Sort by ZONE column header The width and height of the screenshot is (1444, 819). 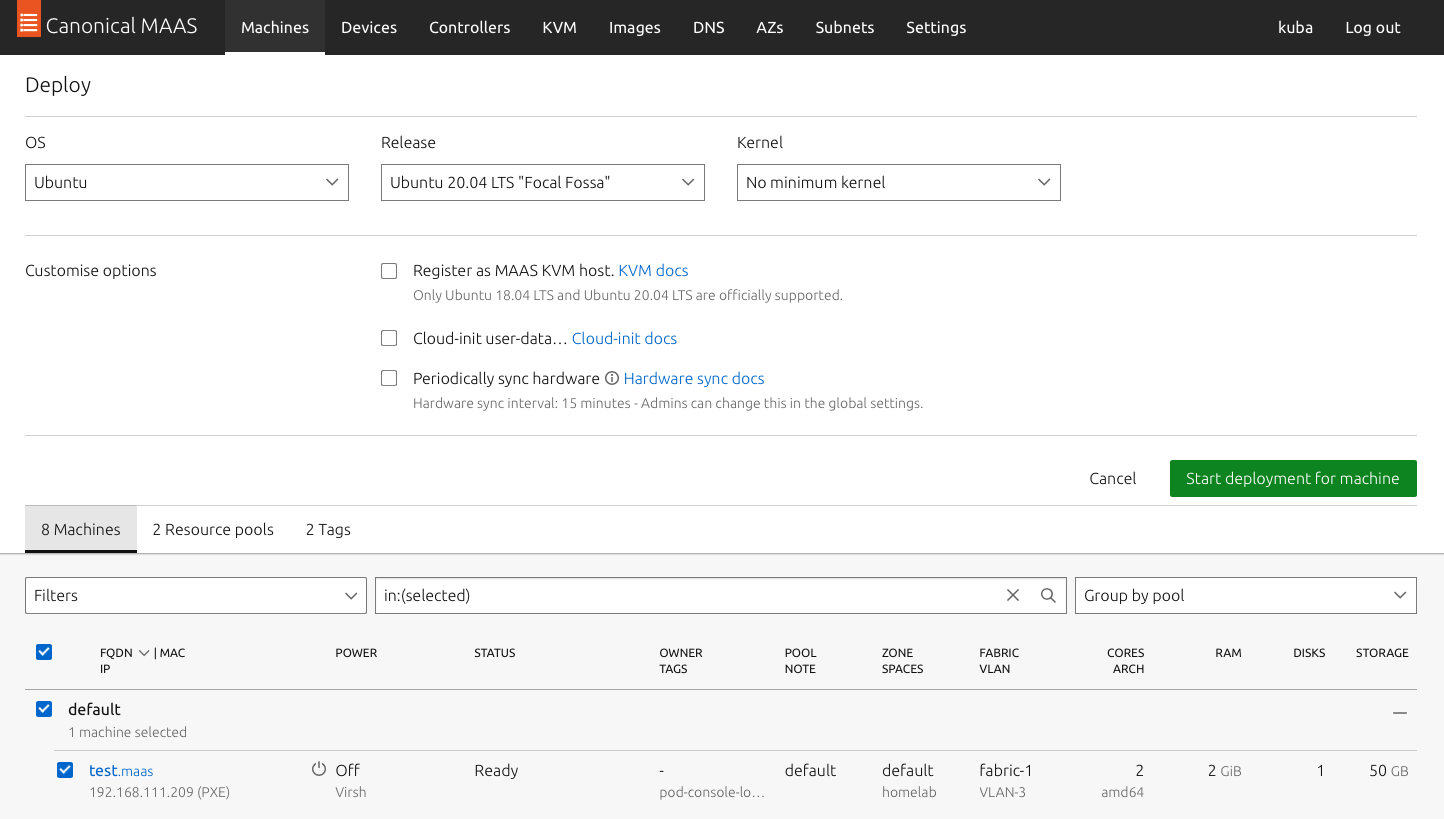(898, 653)
